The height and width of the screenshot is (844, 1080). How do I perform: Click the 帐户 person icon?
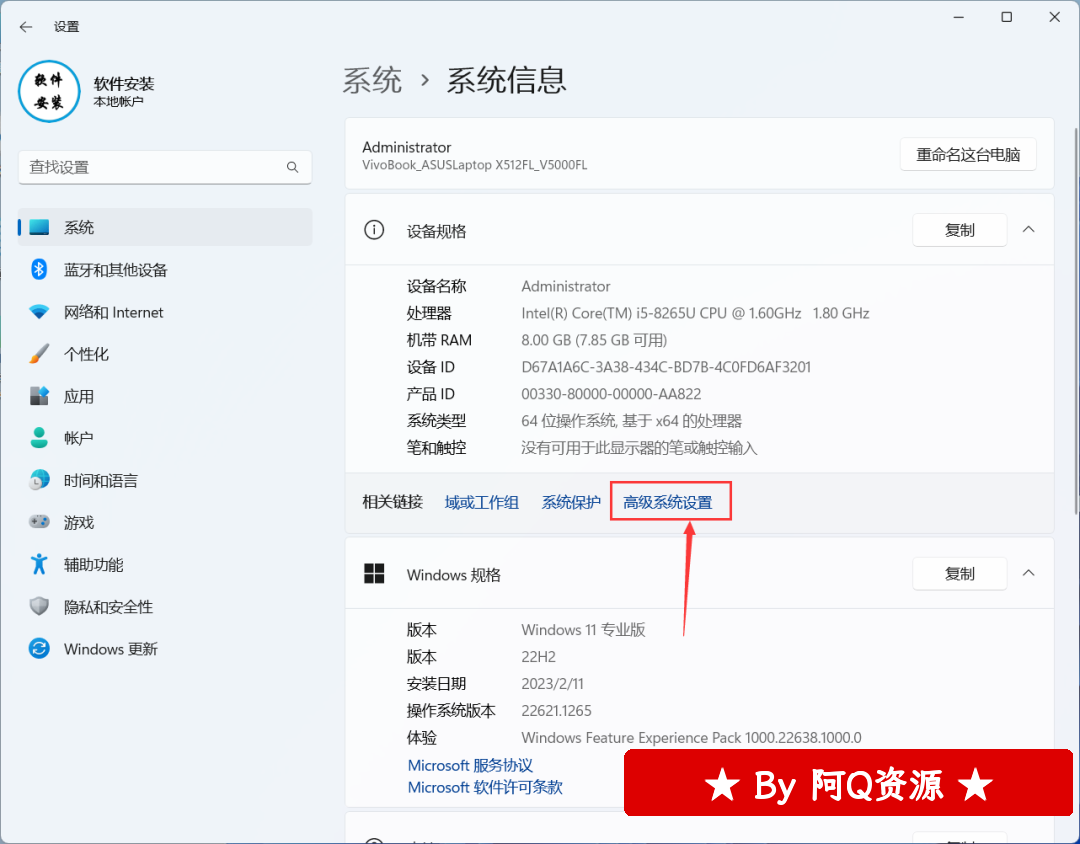pos(39,438)
